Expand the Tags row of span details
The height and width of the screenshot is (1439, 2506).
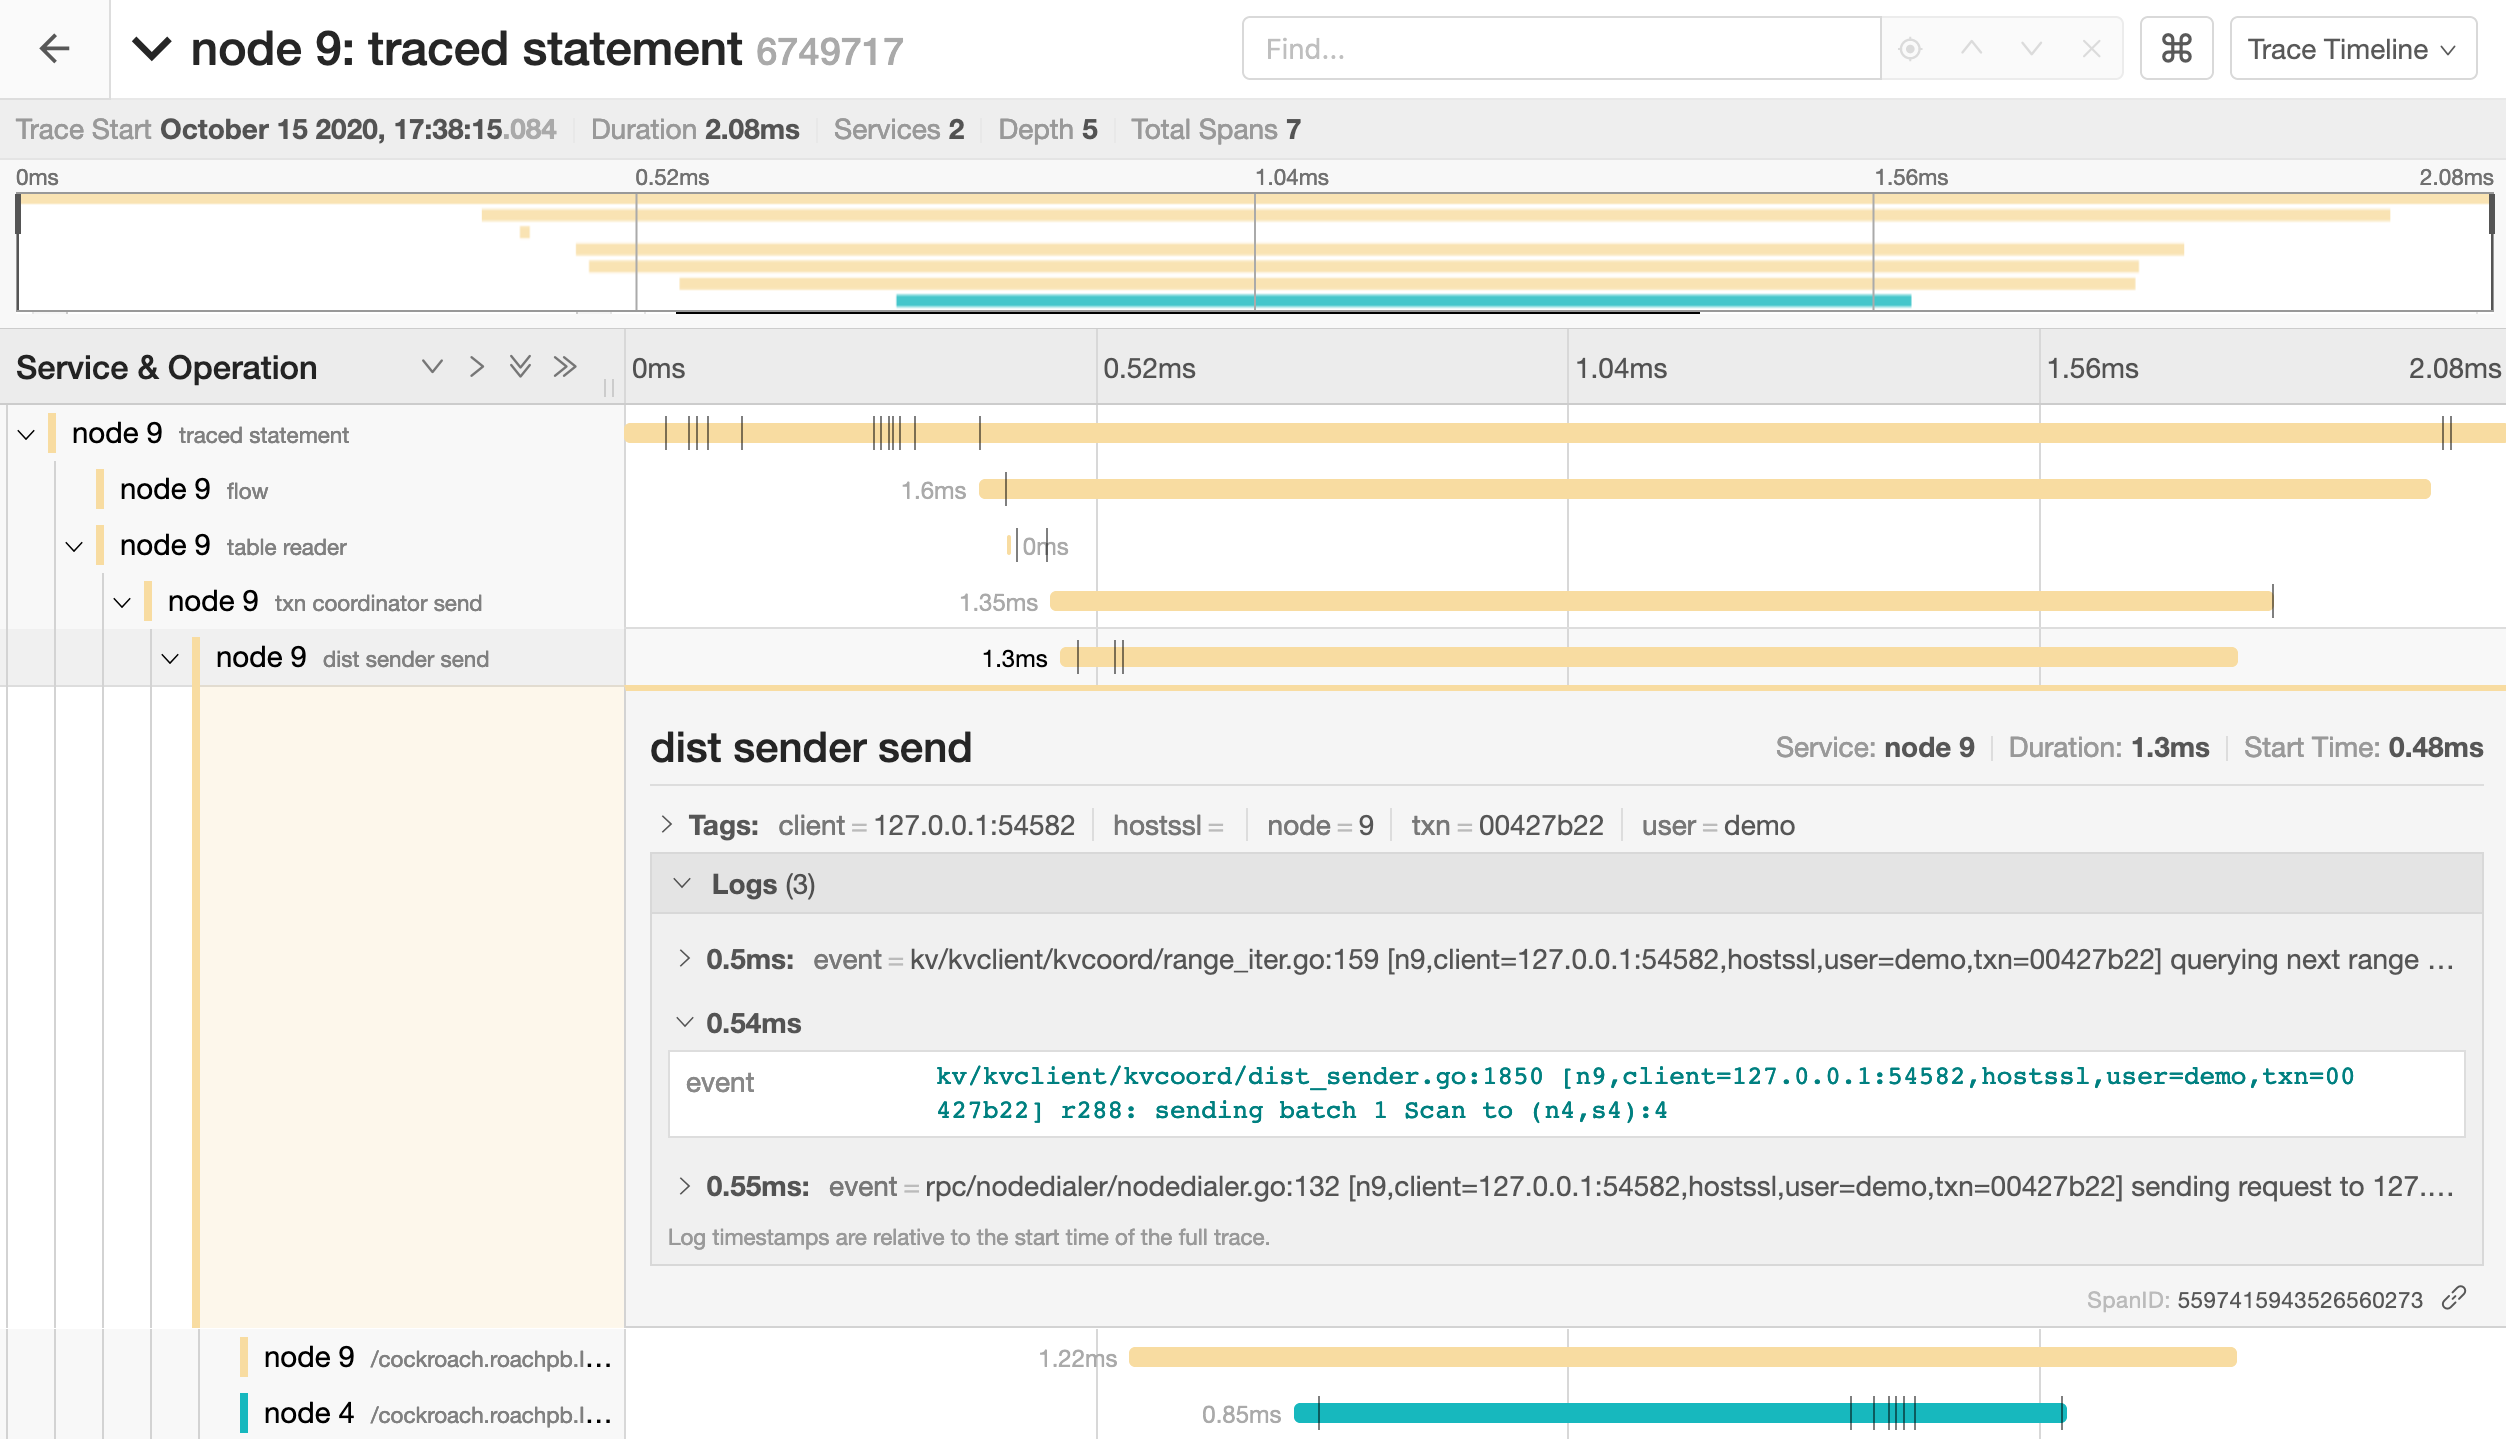(667, 825)
